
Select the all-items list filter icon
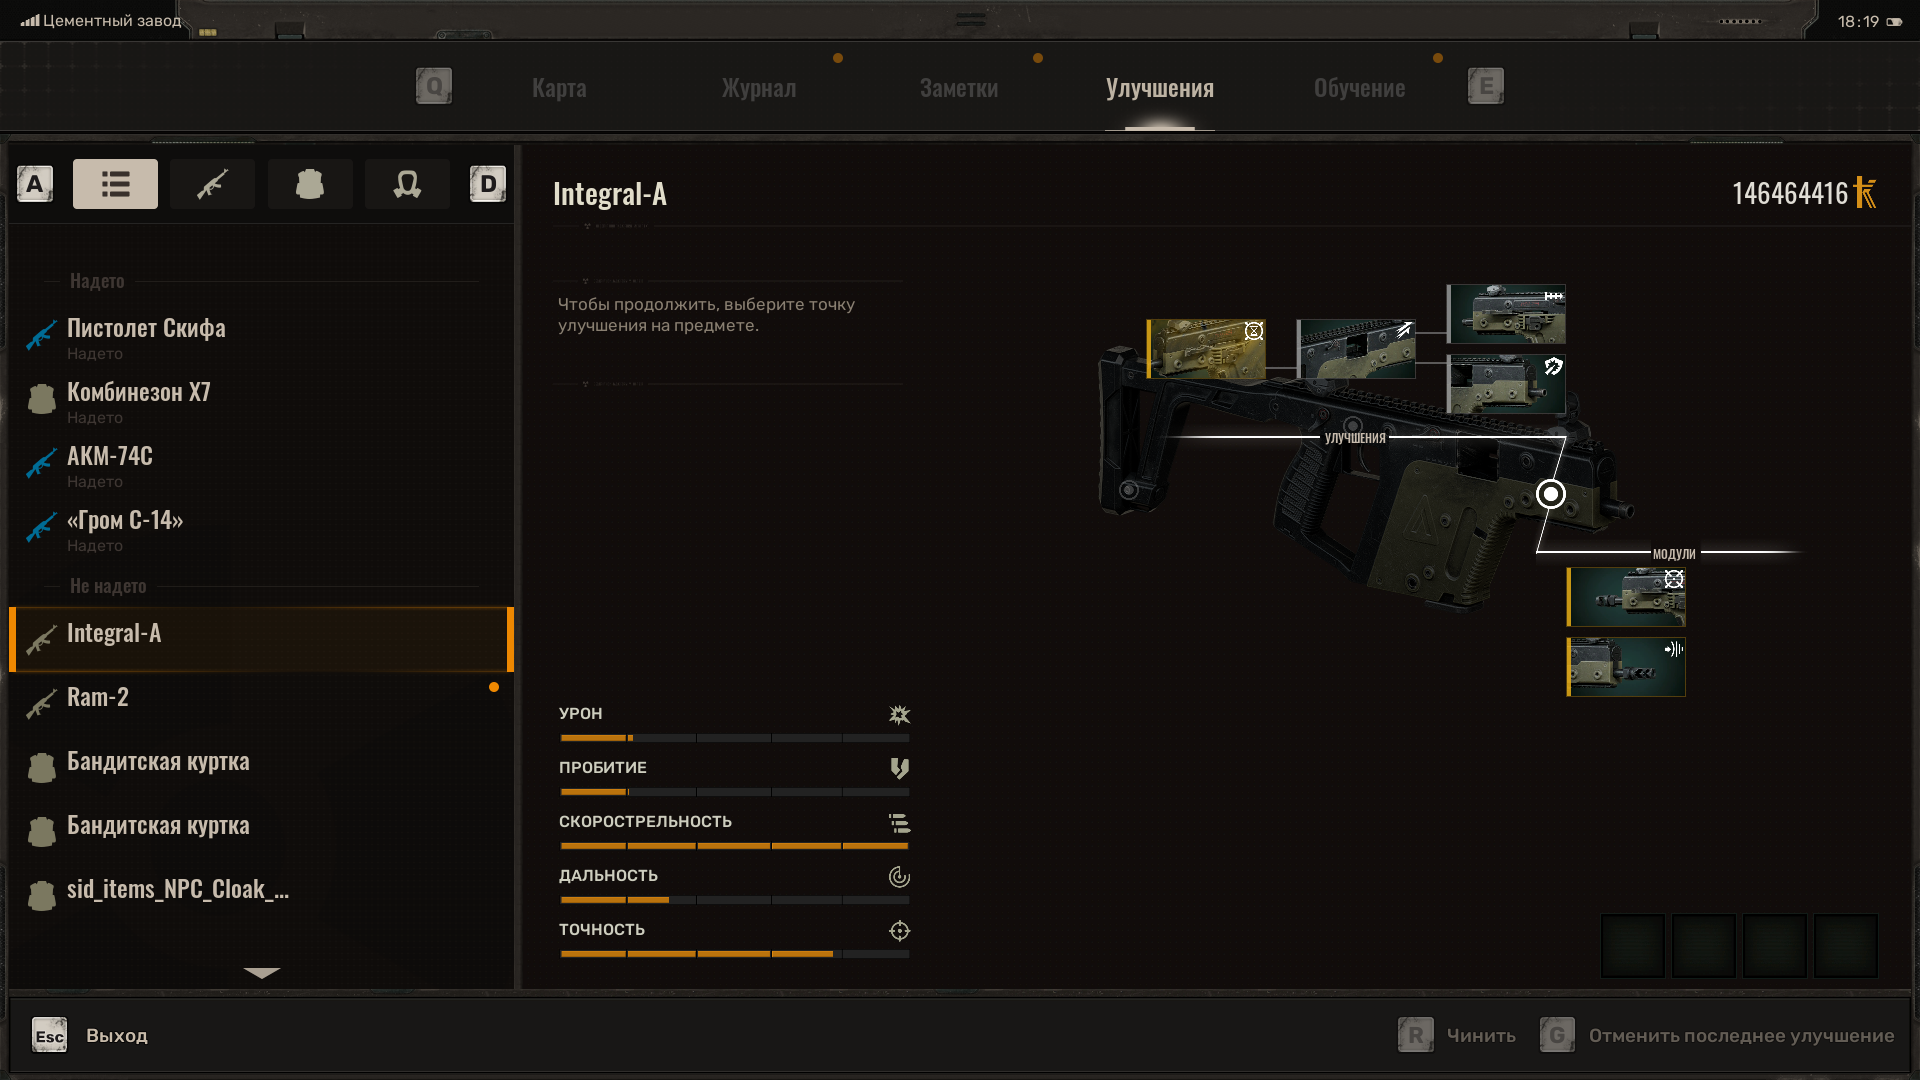coord(115,184)
